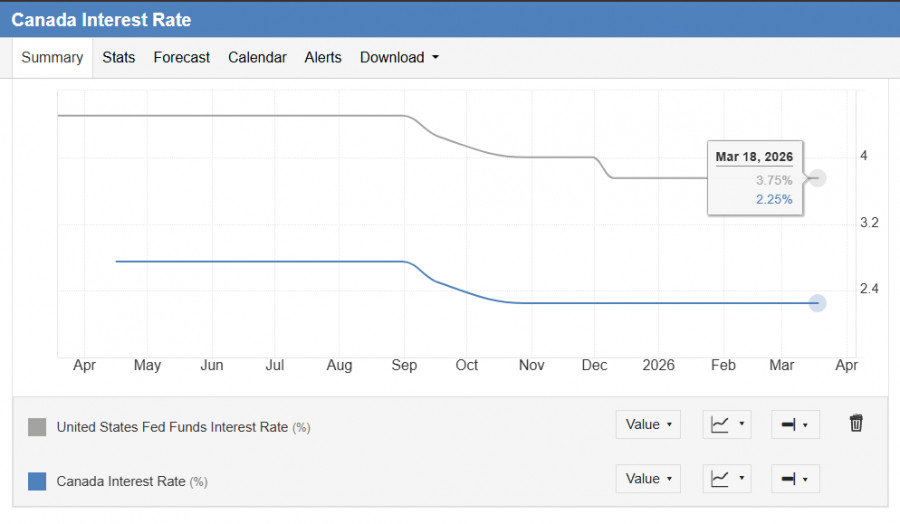Click the Mar 18, 2026 tooltip date
Image resolution: width=900 pixels, height=524 pixels.
[754, 157]
